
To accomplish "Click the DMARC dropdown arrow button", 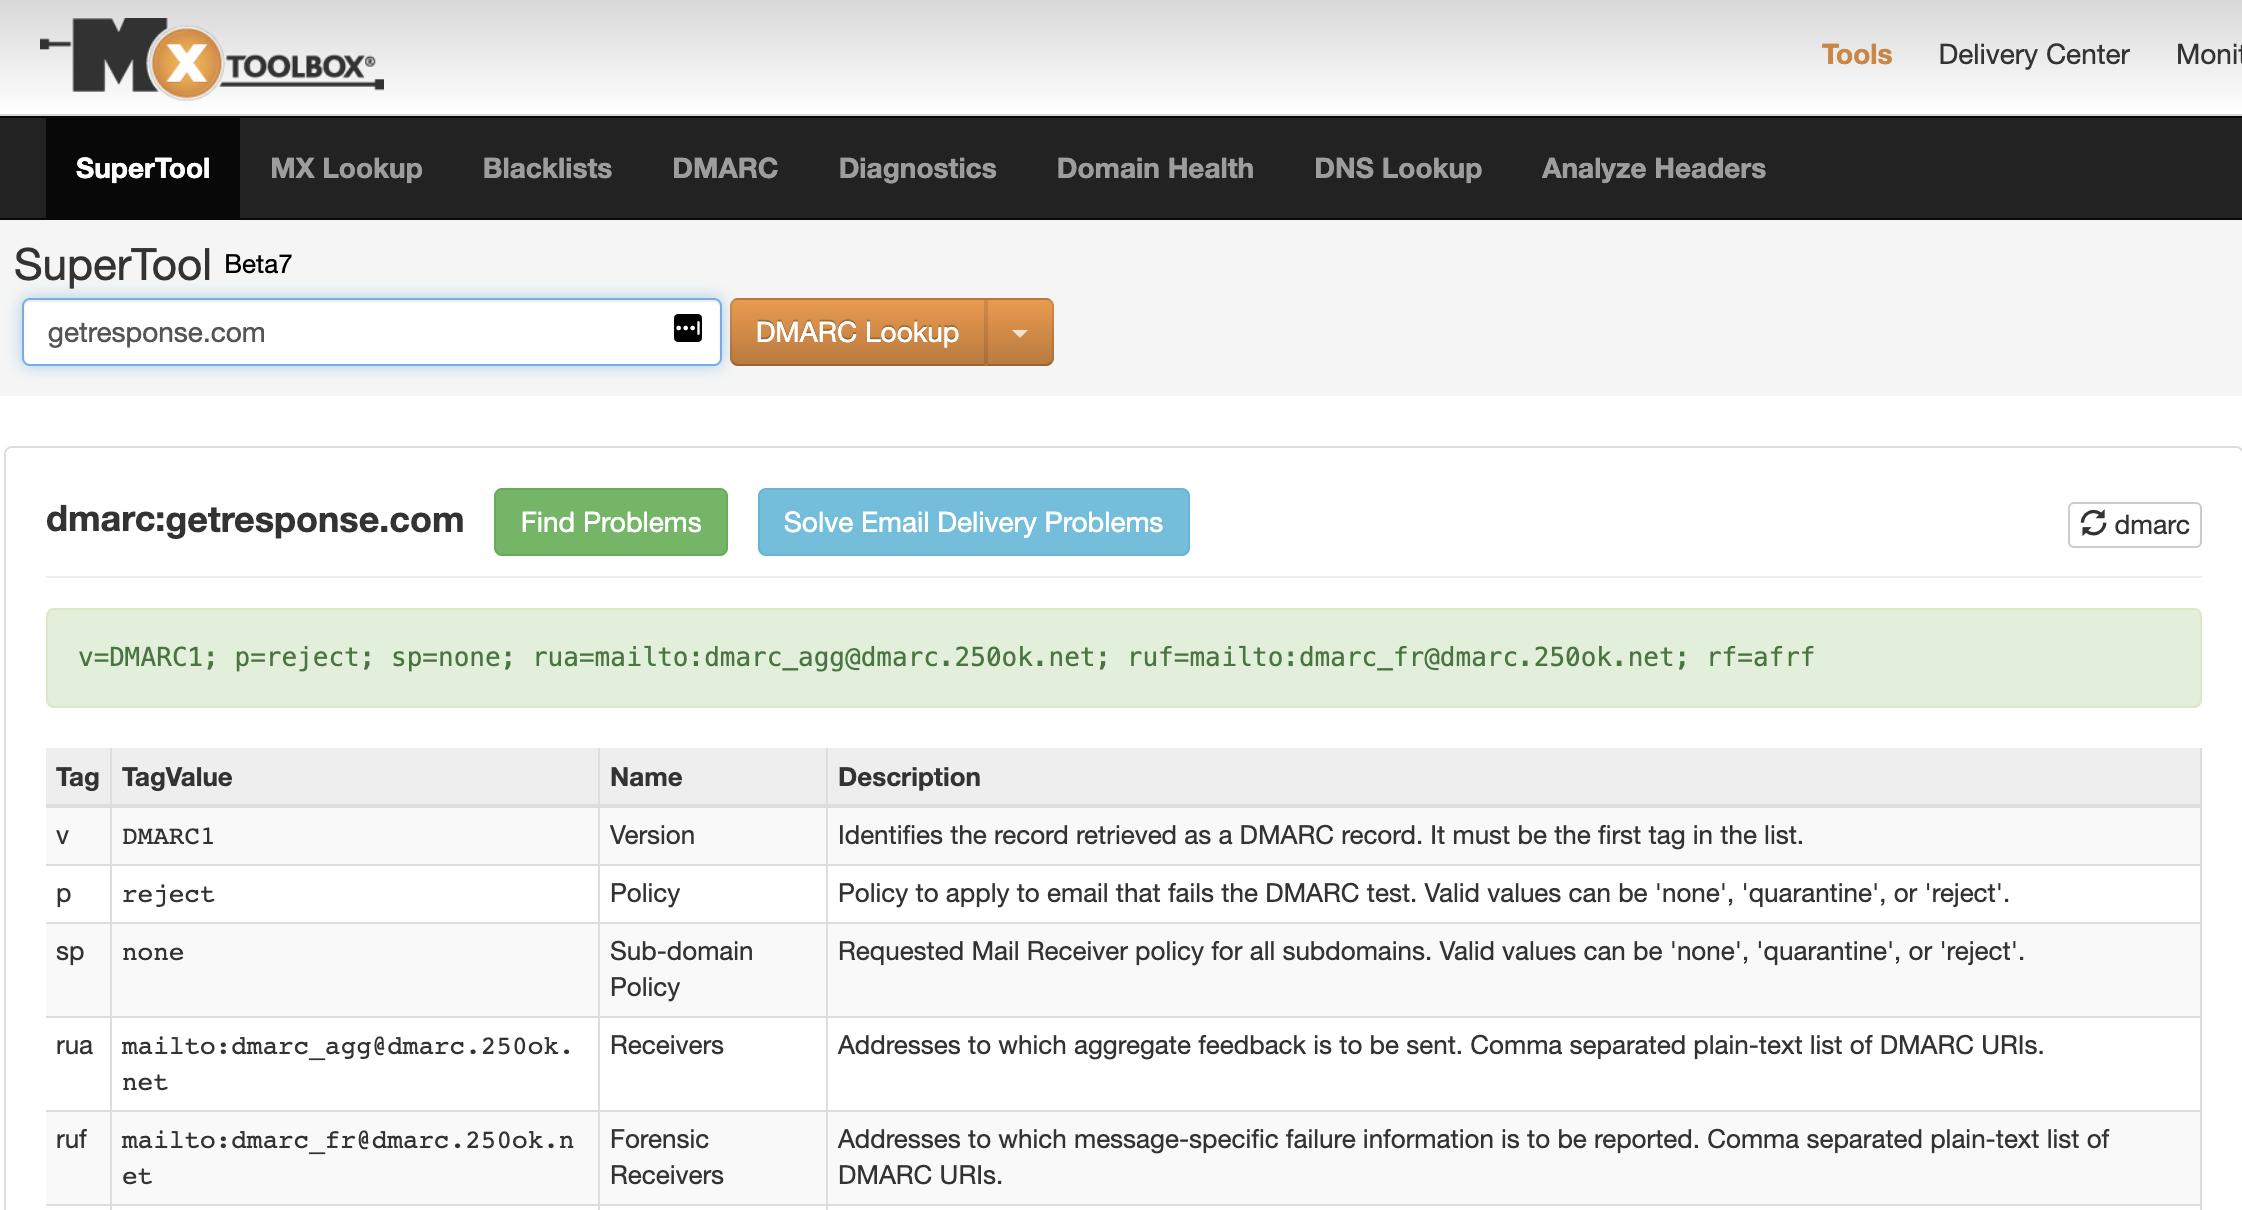I will tap(1023, 331).
